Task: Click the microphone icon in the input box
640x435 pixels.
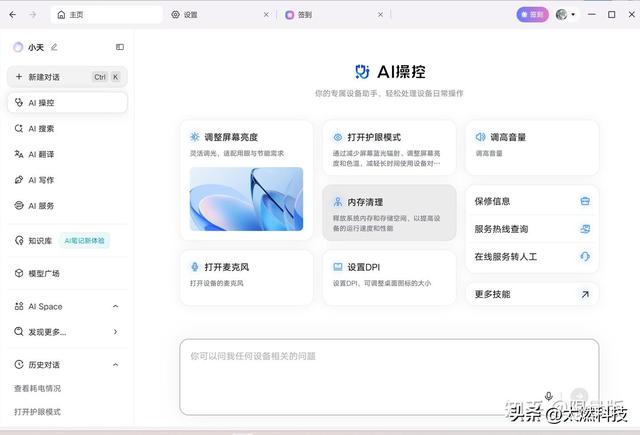Action: (x=548, y=397)
